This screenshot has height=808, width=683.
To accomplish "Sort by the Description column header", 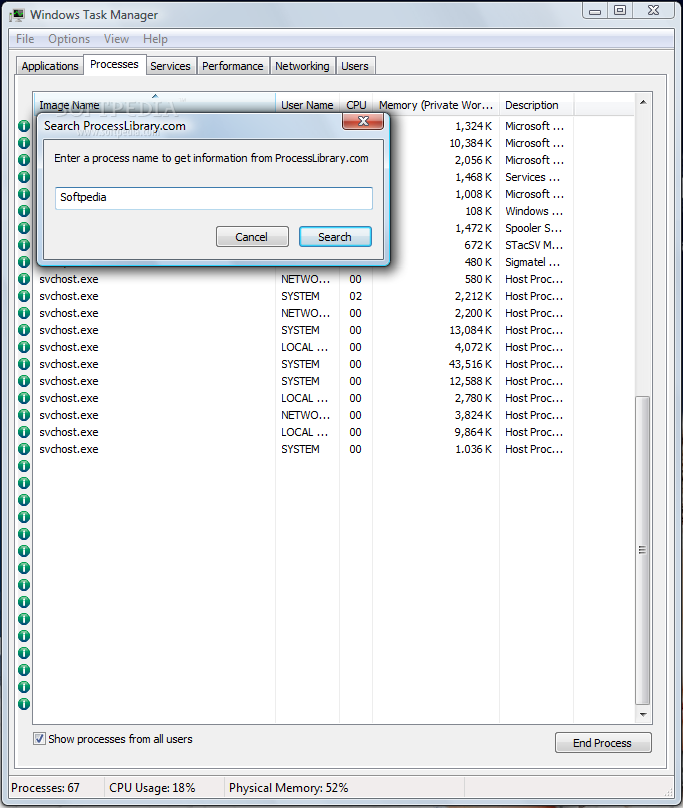I will pyautogui.click(x=537, y=105).
